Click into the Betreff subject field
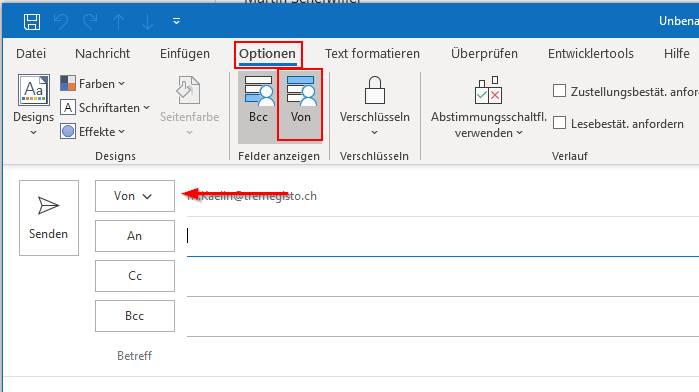This screenshot has width=699, height=392. tap(443, 356)
